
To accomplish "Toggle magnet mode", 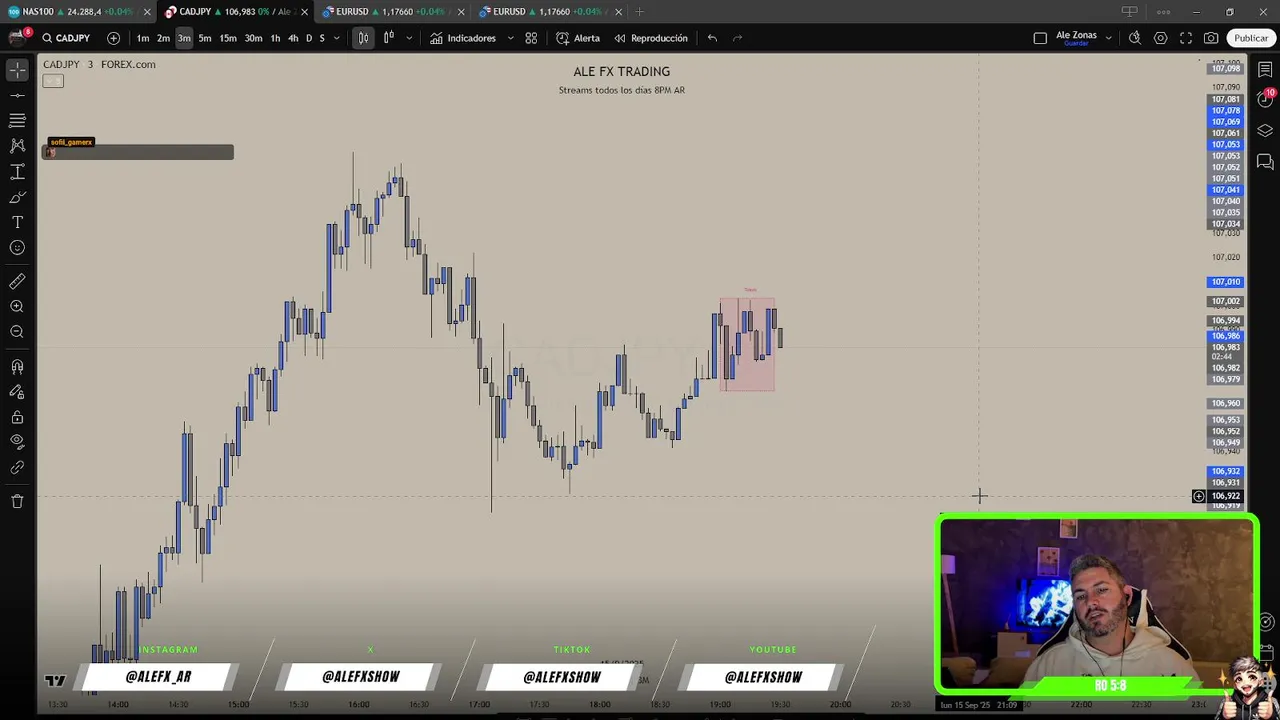I will pyautogui.click(x=17, y=367).
